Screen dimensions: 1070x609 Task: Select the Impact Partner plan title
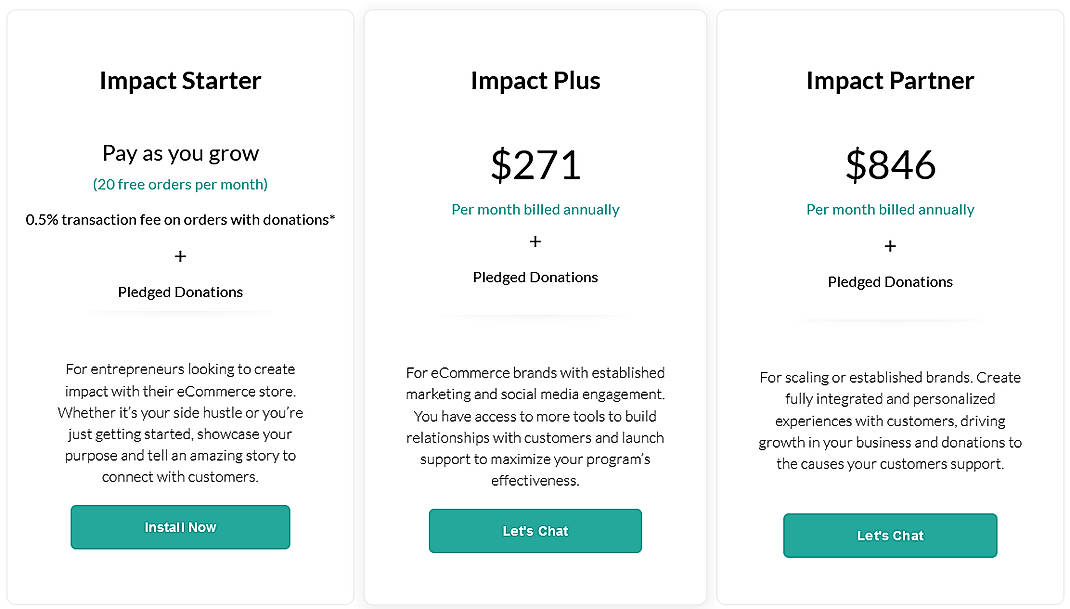tap(889, 80)
